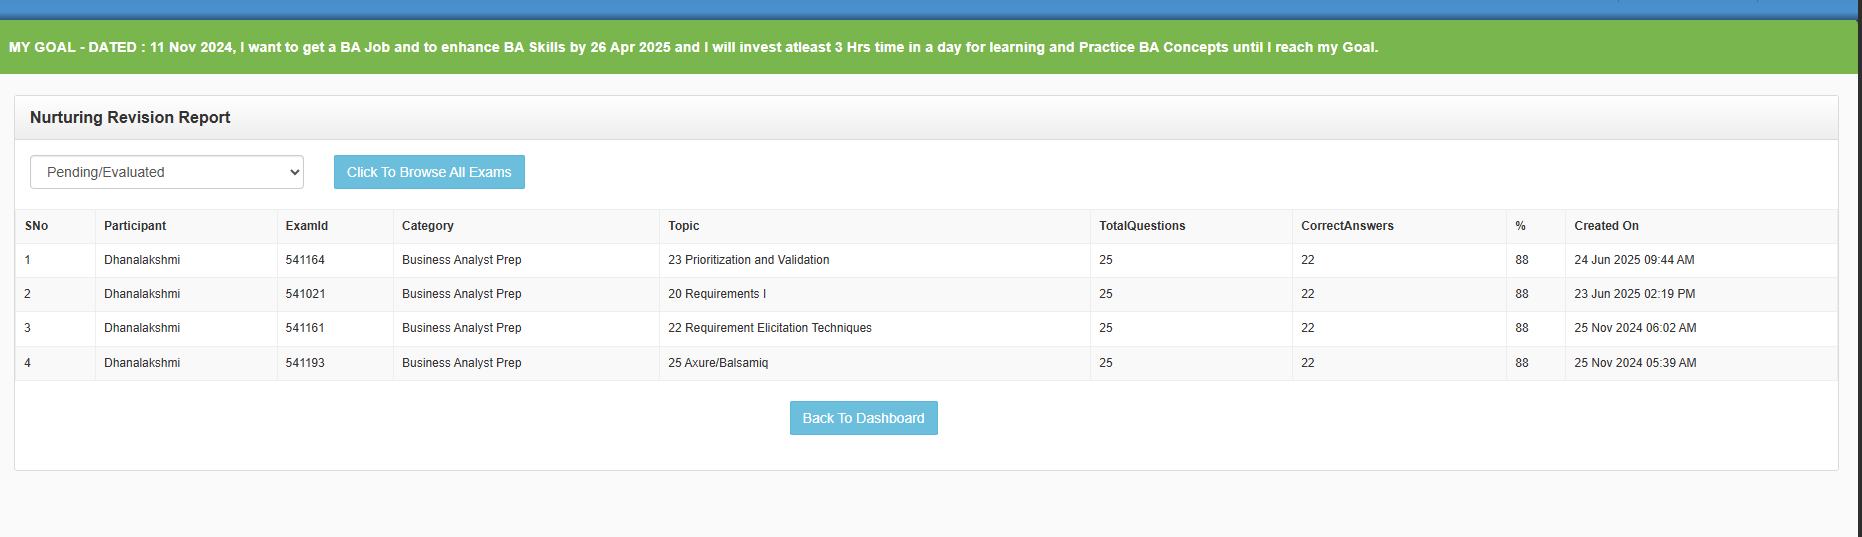Click the '25 Axure/Balsamiq' topic cell

718,363
